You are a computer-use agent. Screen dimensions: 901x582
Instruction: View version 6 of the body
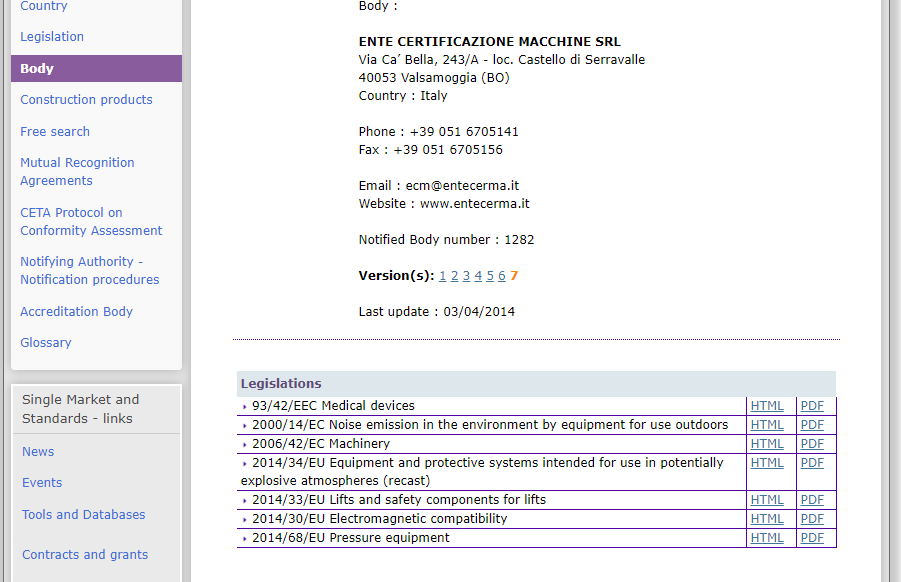tap(502, 276)
